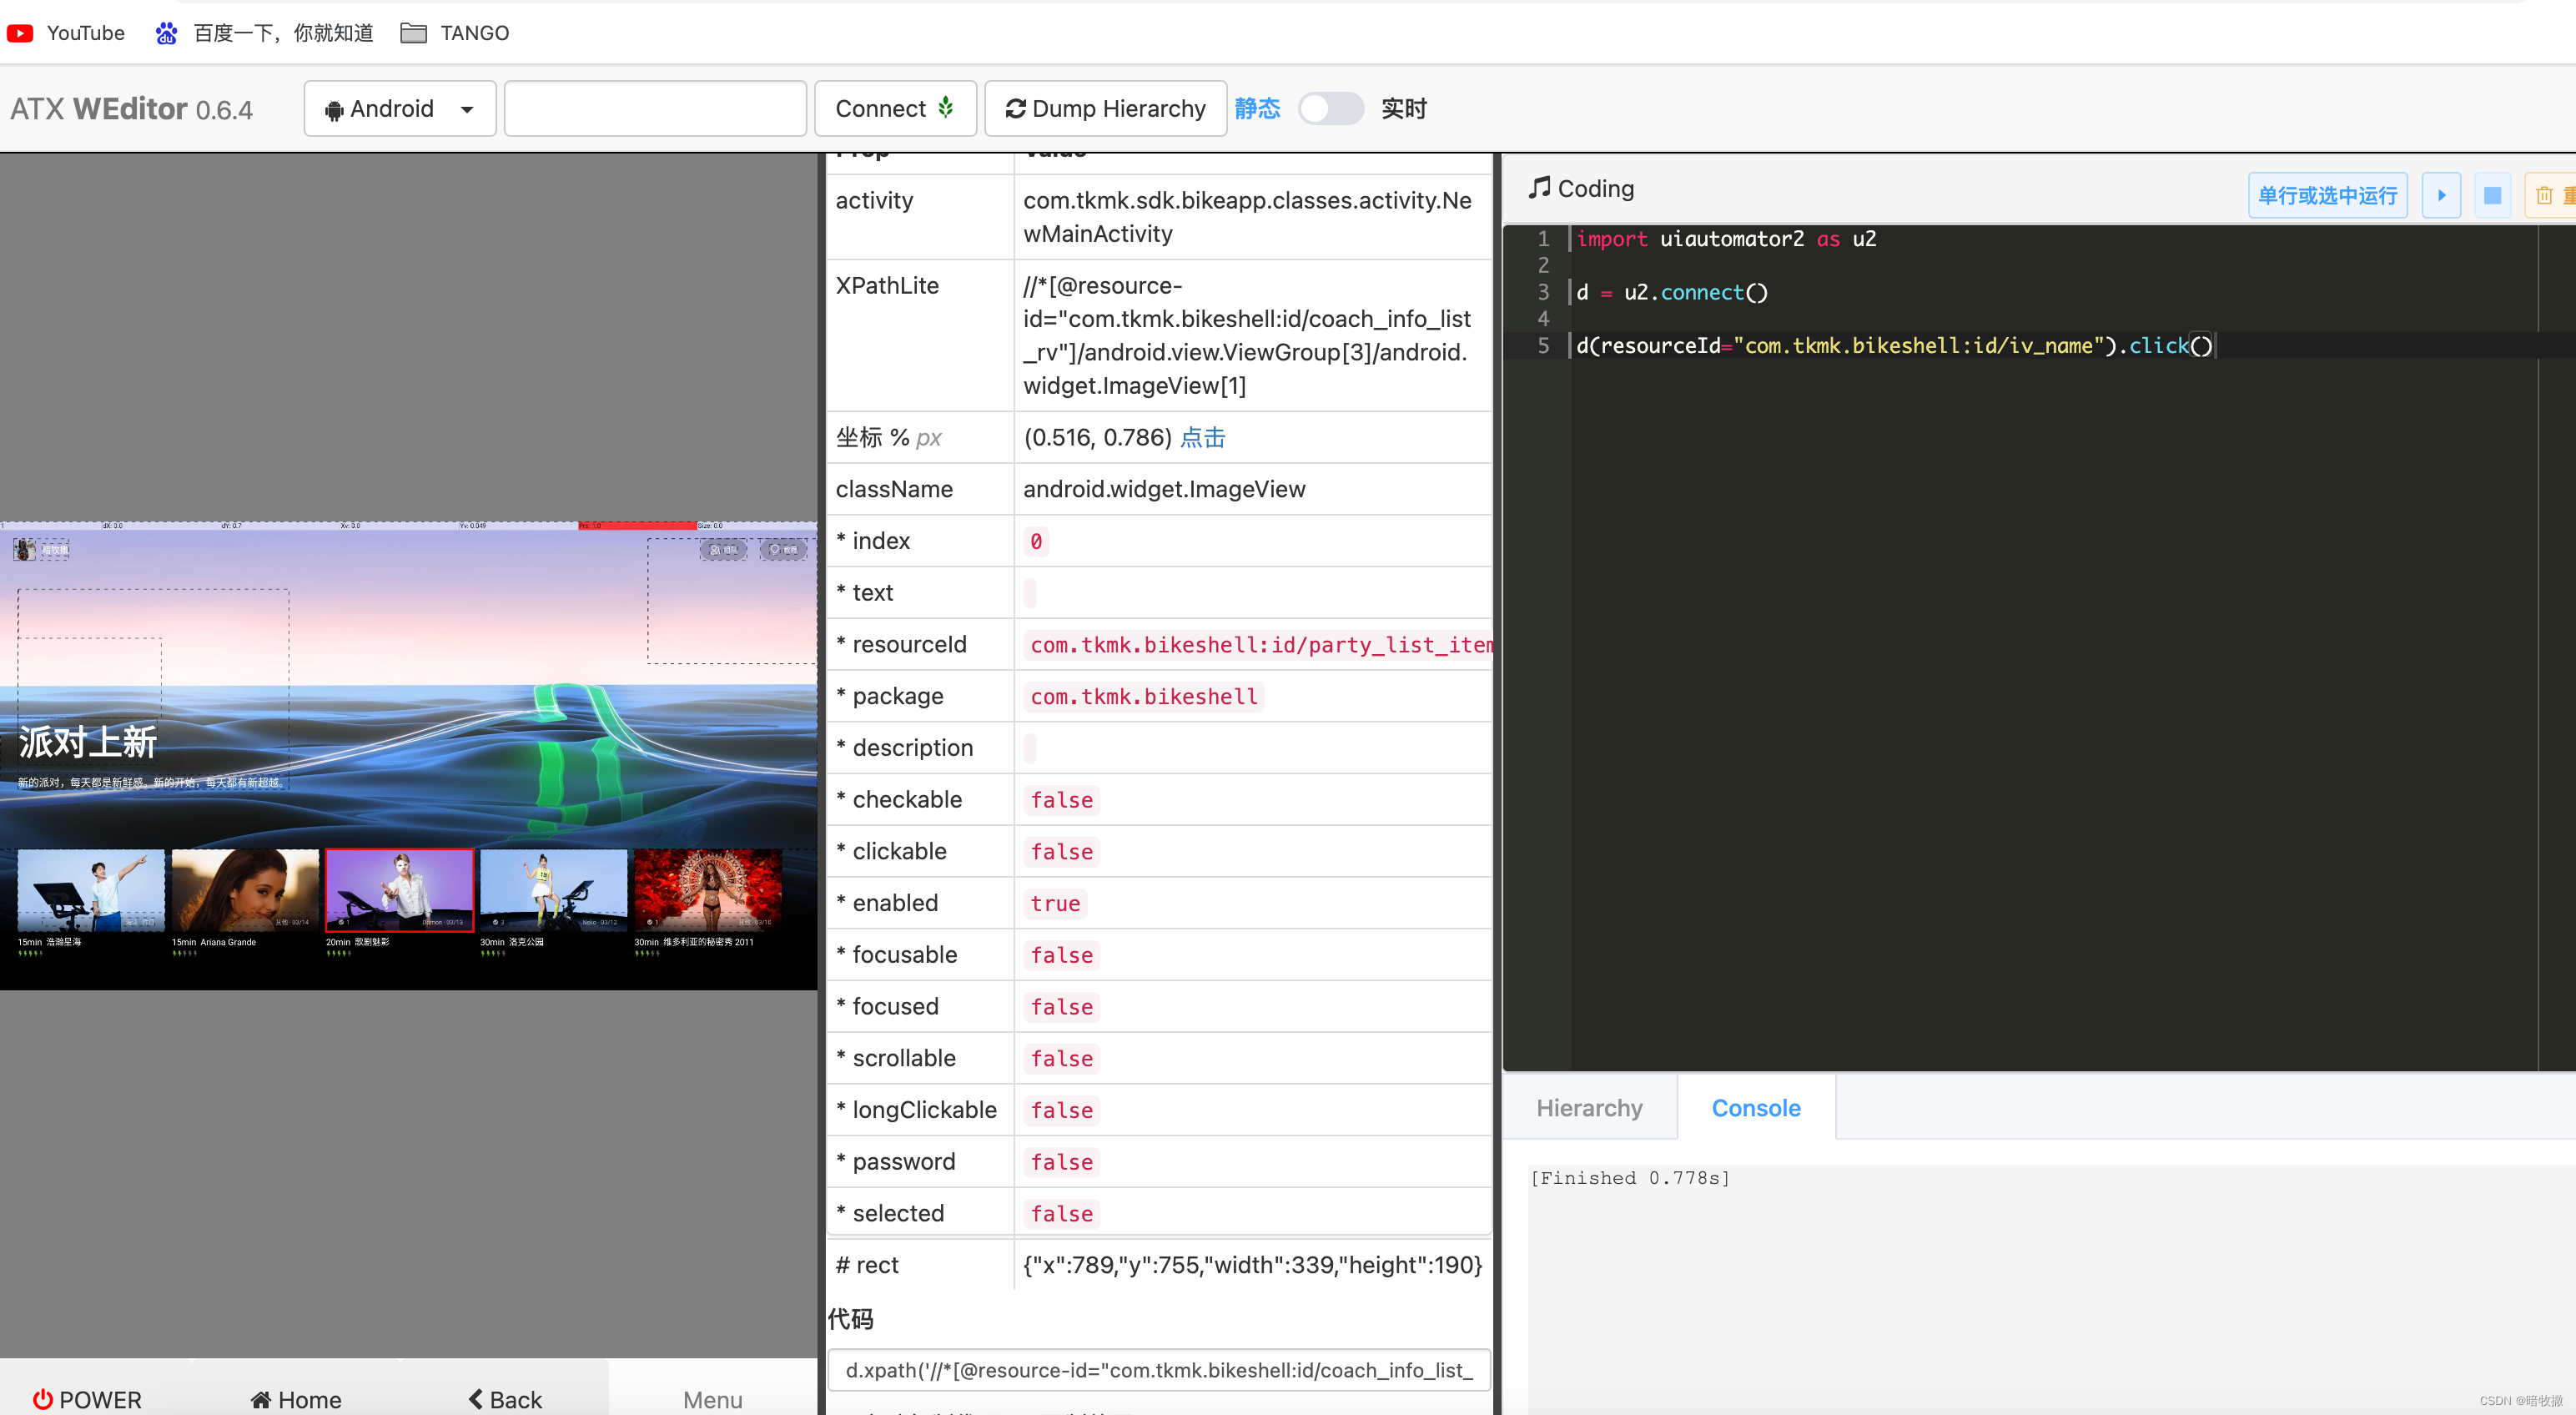This screenshot has width=2576, height=1415.
Task: Click the red highlight progress bar above screenshot
Action: [x=640, y=525]
